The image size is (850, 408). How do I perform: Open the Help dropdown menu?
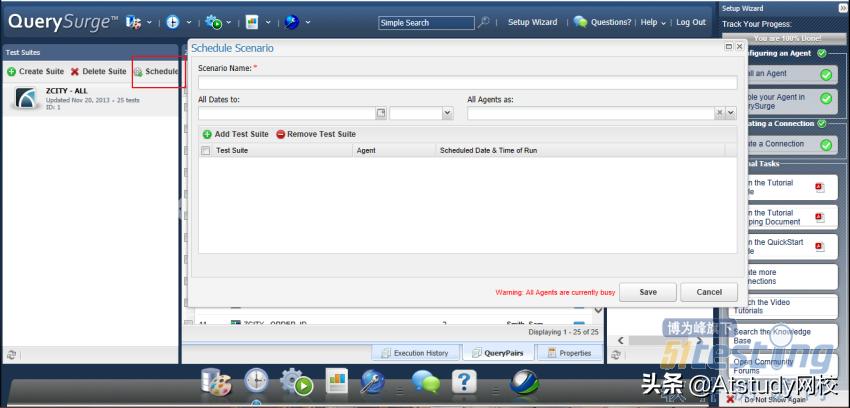tap(653, 22)
